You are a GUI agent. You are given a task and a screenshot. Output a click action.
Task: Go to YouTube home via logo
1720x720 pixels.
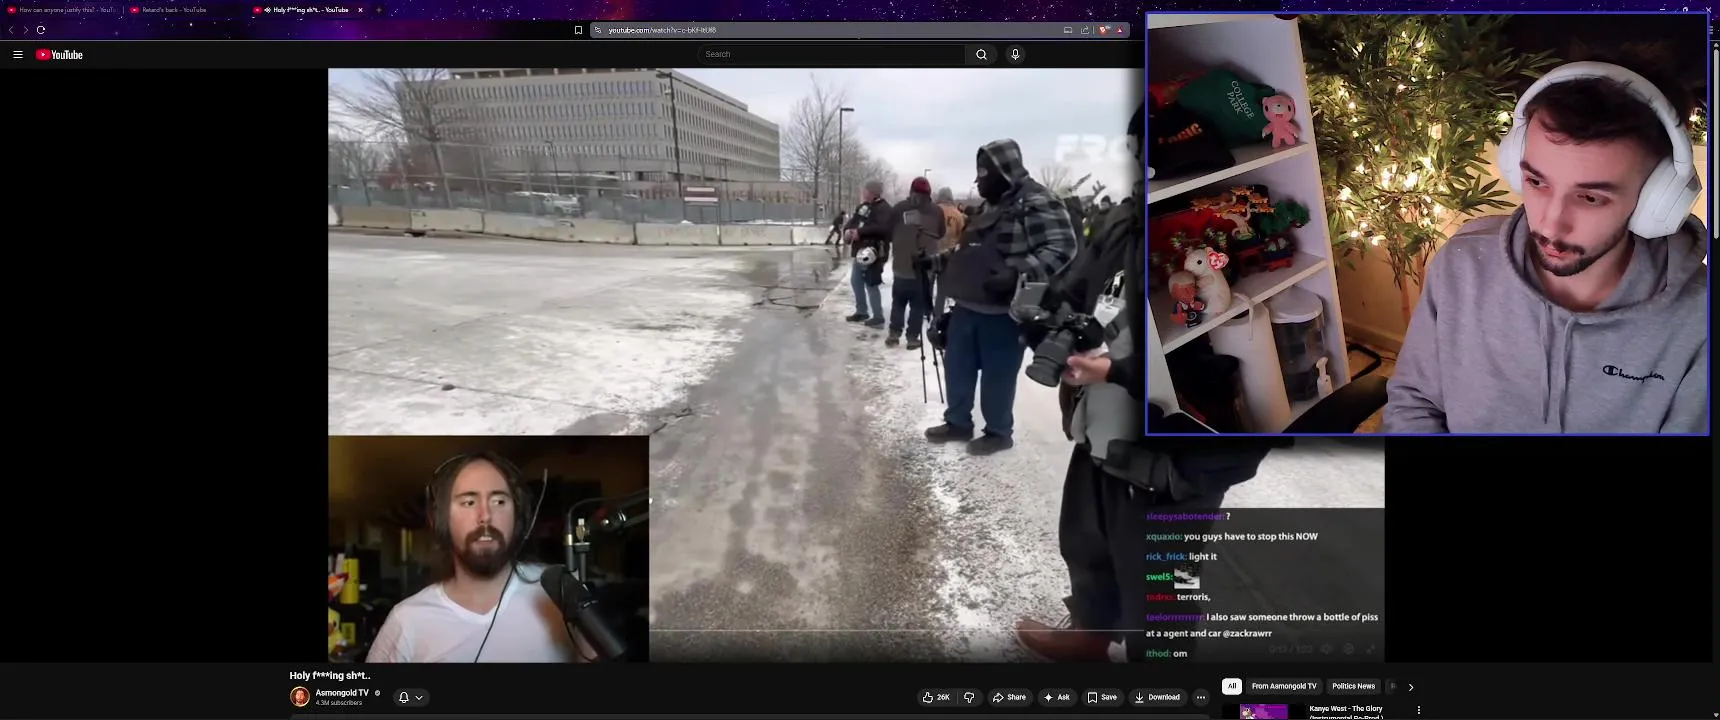(x=59, y=55)
